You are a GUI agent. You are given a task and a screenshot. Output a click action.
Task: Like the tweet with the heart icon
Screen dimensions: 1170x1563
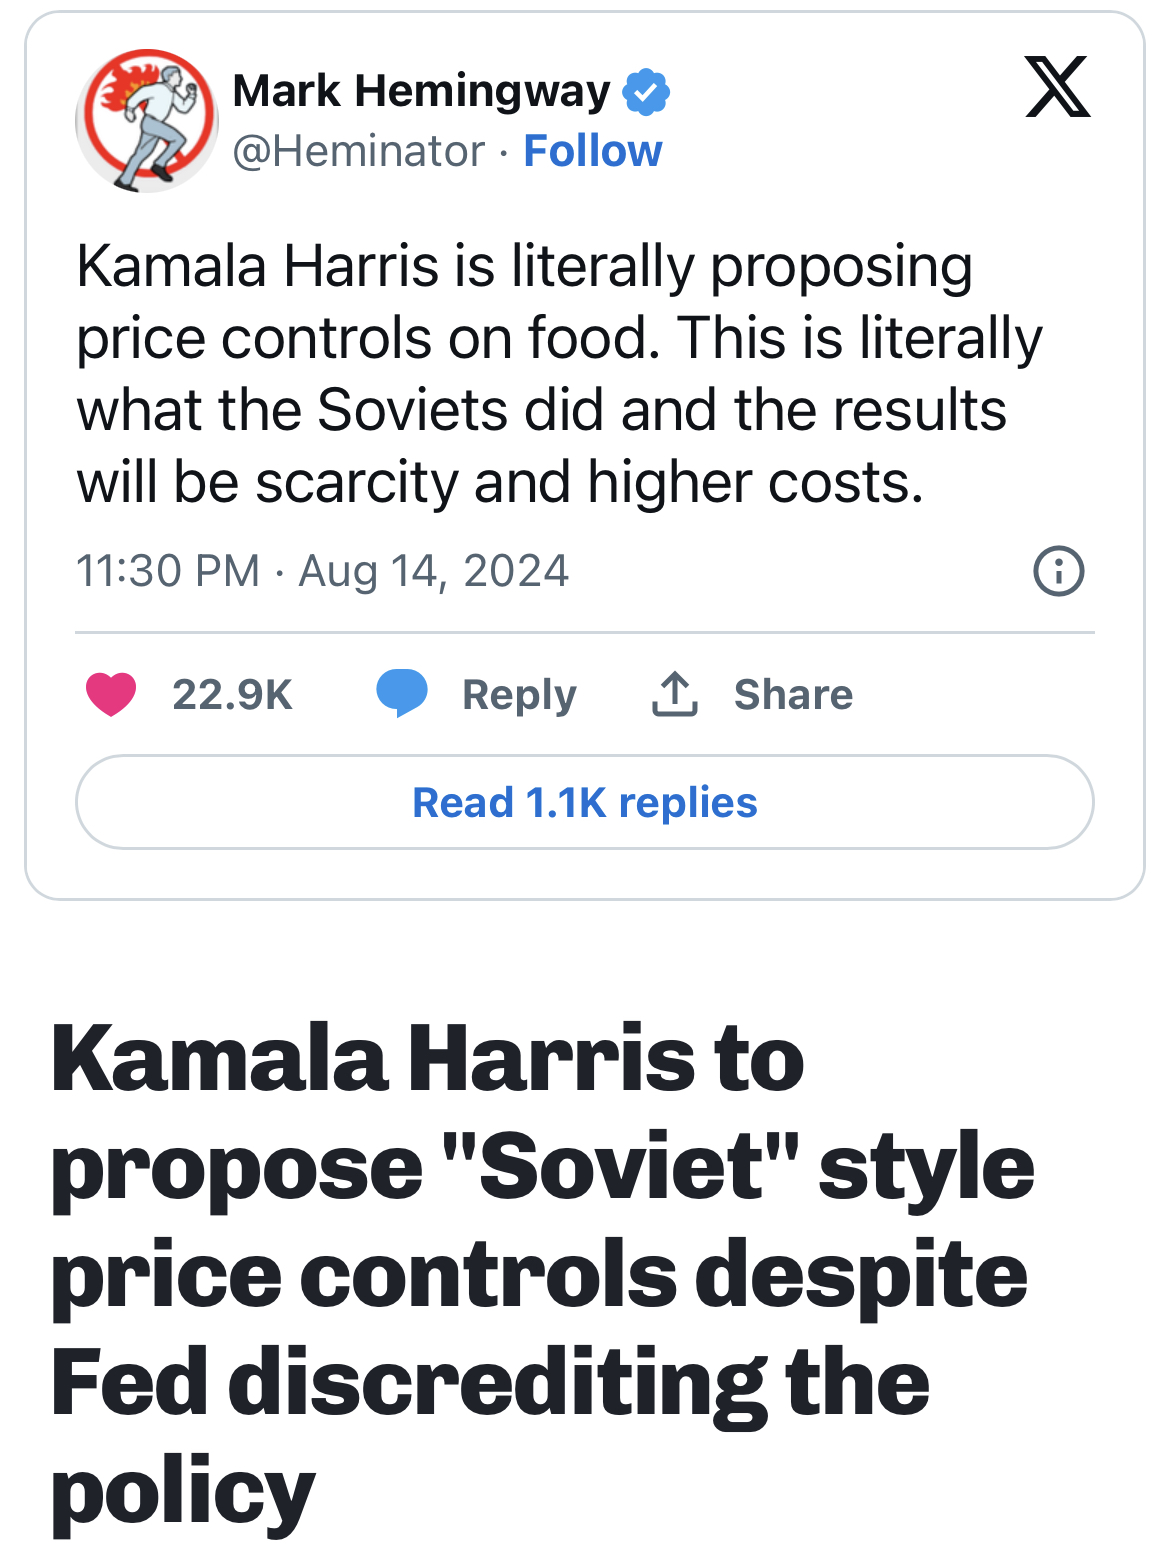[x=111, y=694]
